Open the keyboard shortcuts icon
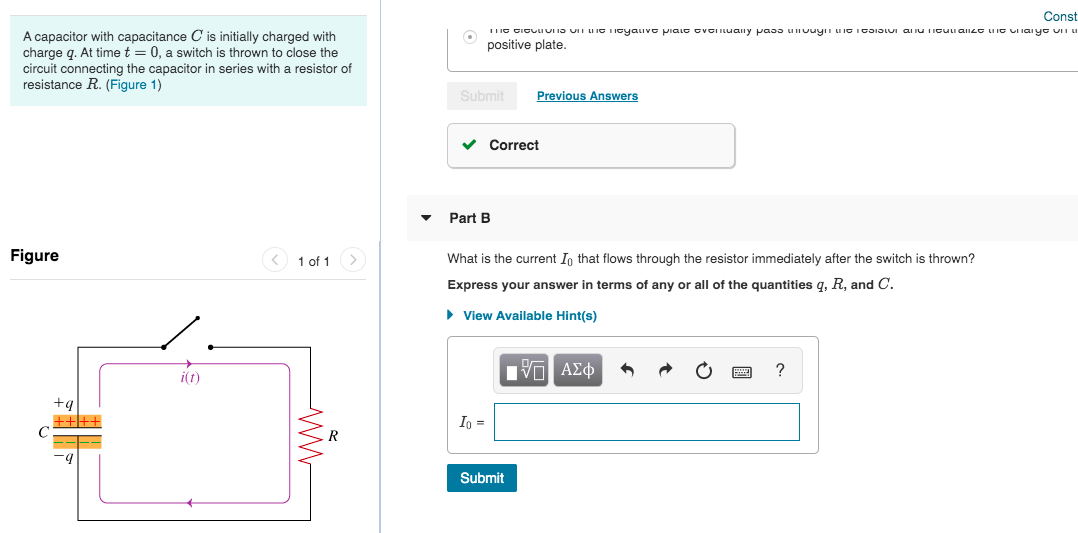 tap(742, 372)
